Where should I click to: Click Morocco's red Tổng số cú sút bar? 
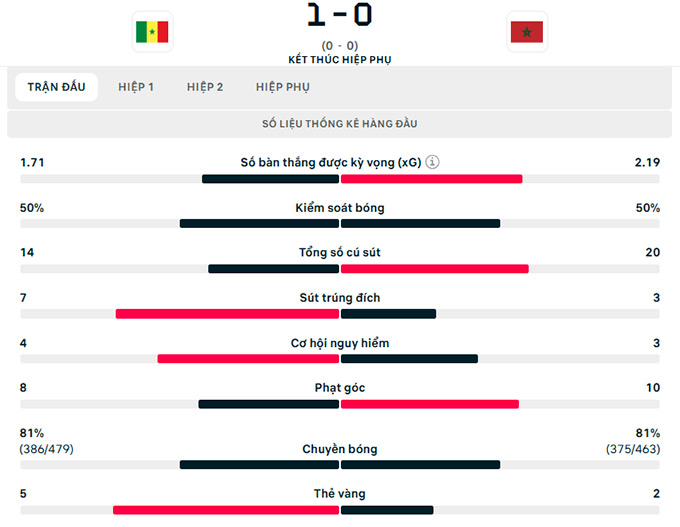435,269
